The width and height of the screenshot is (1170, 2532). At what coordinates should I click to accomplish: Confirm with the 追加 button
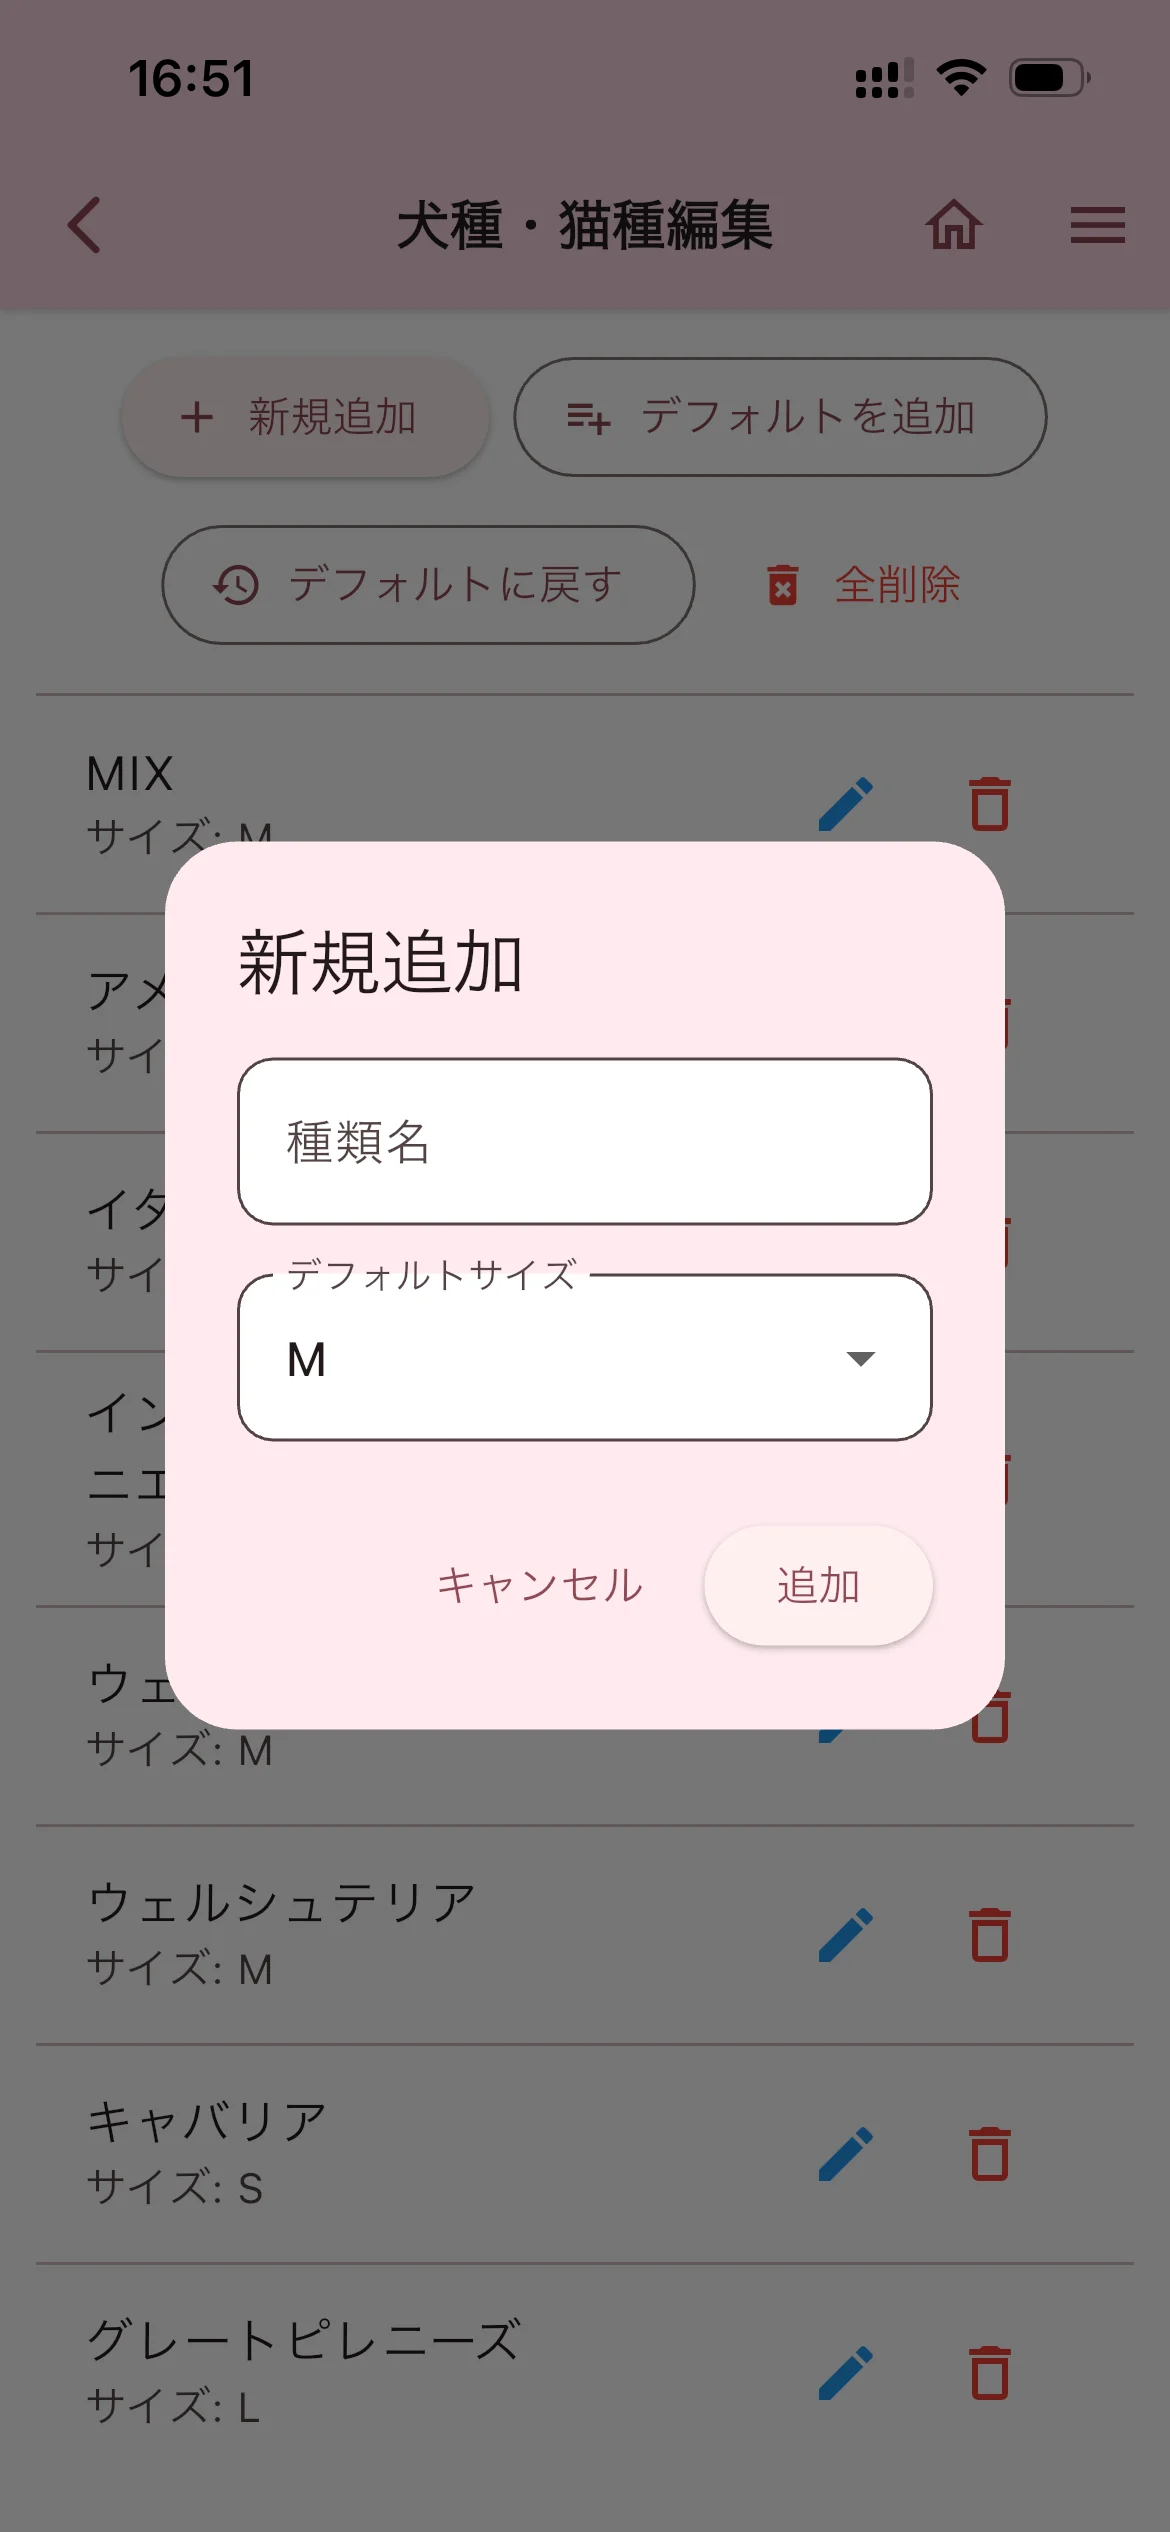pyautogui.click(x=818, y=1586)
